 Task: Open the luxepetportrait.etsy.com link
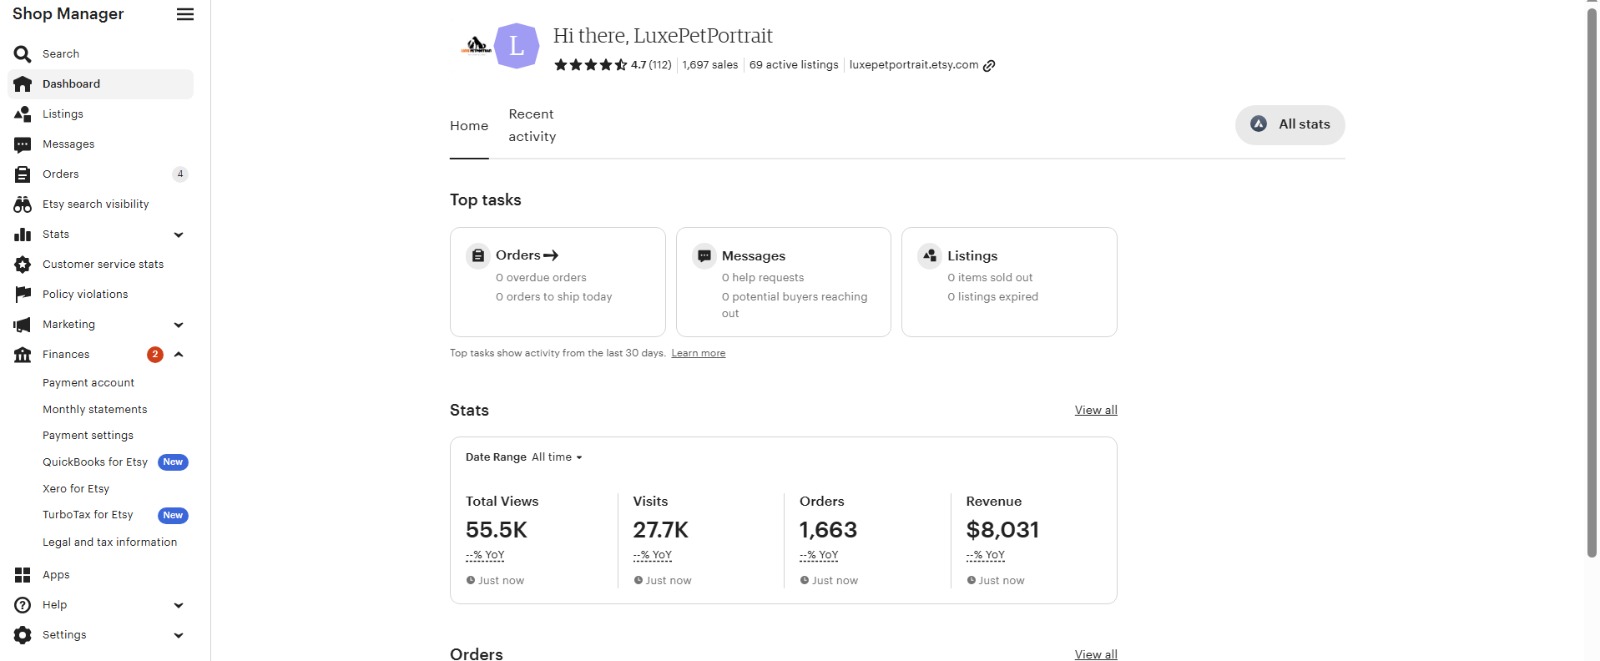pyautogui.click(x=914, y=65)
